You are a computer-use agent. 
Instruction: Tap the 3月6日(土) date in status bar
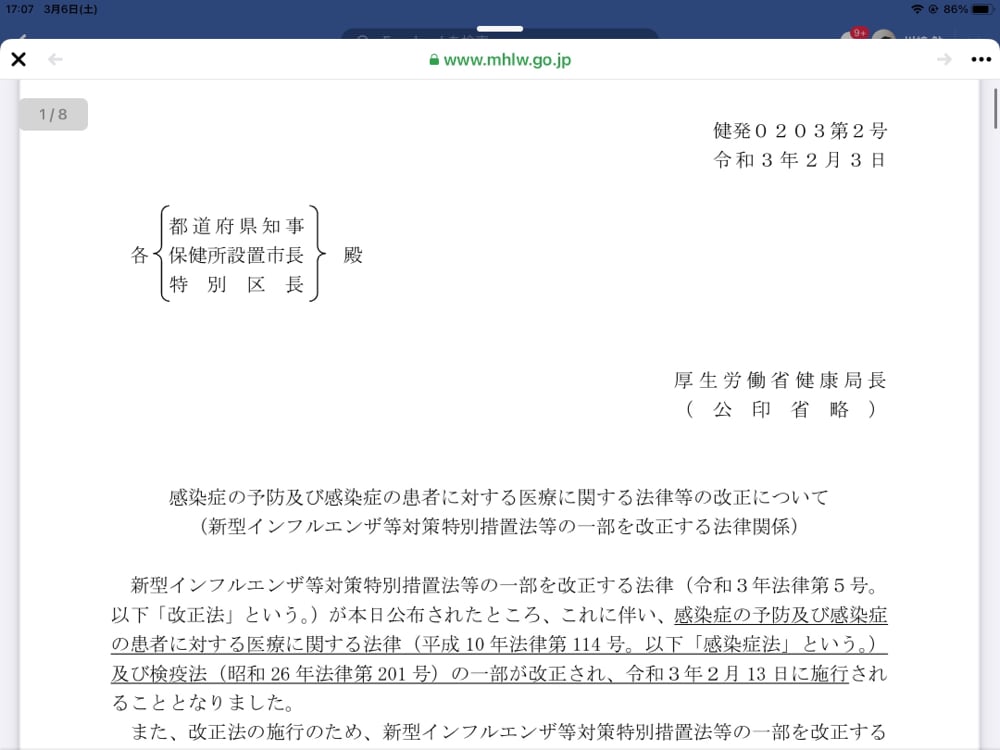click(x=70, y=9)
